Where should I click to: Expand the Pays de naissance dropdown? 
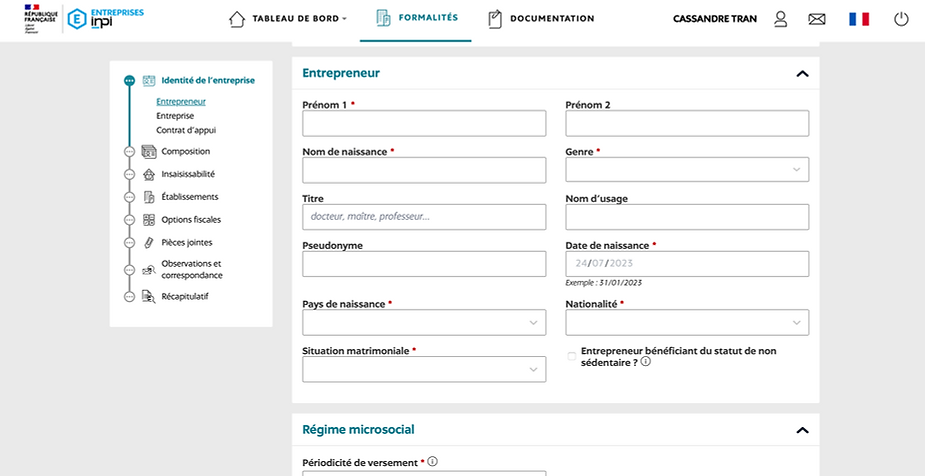click(x=424, y=323)
